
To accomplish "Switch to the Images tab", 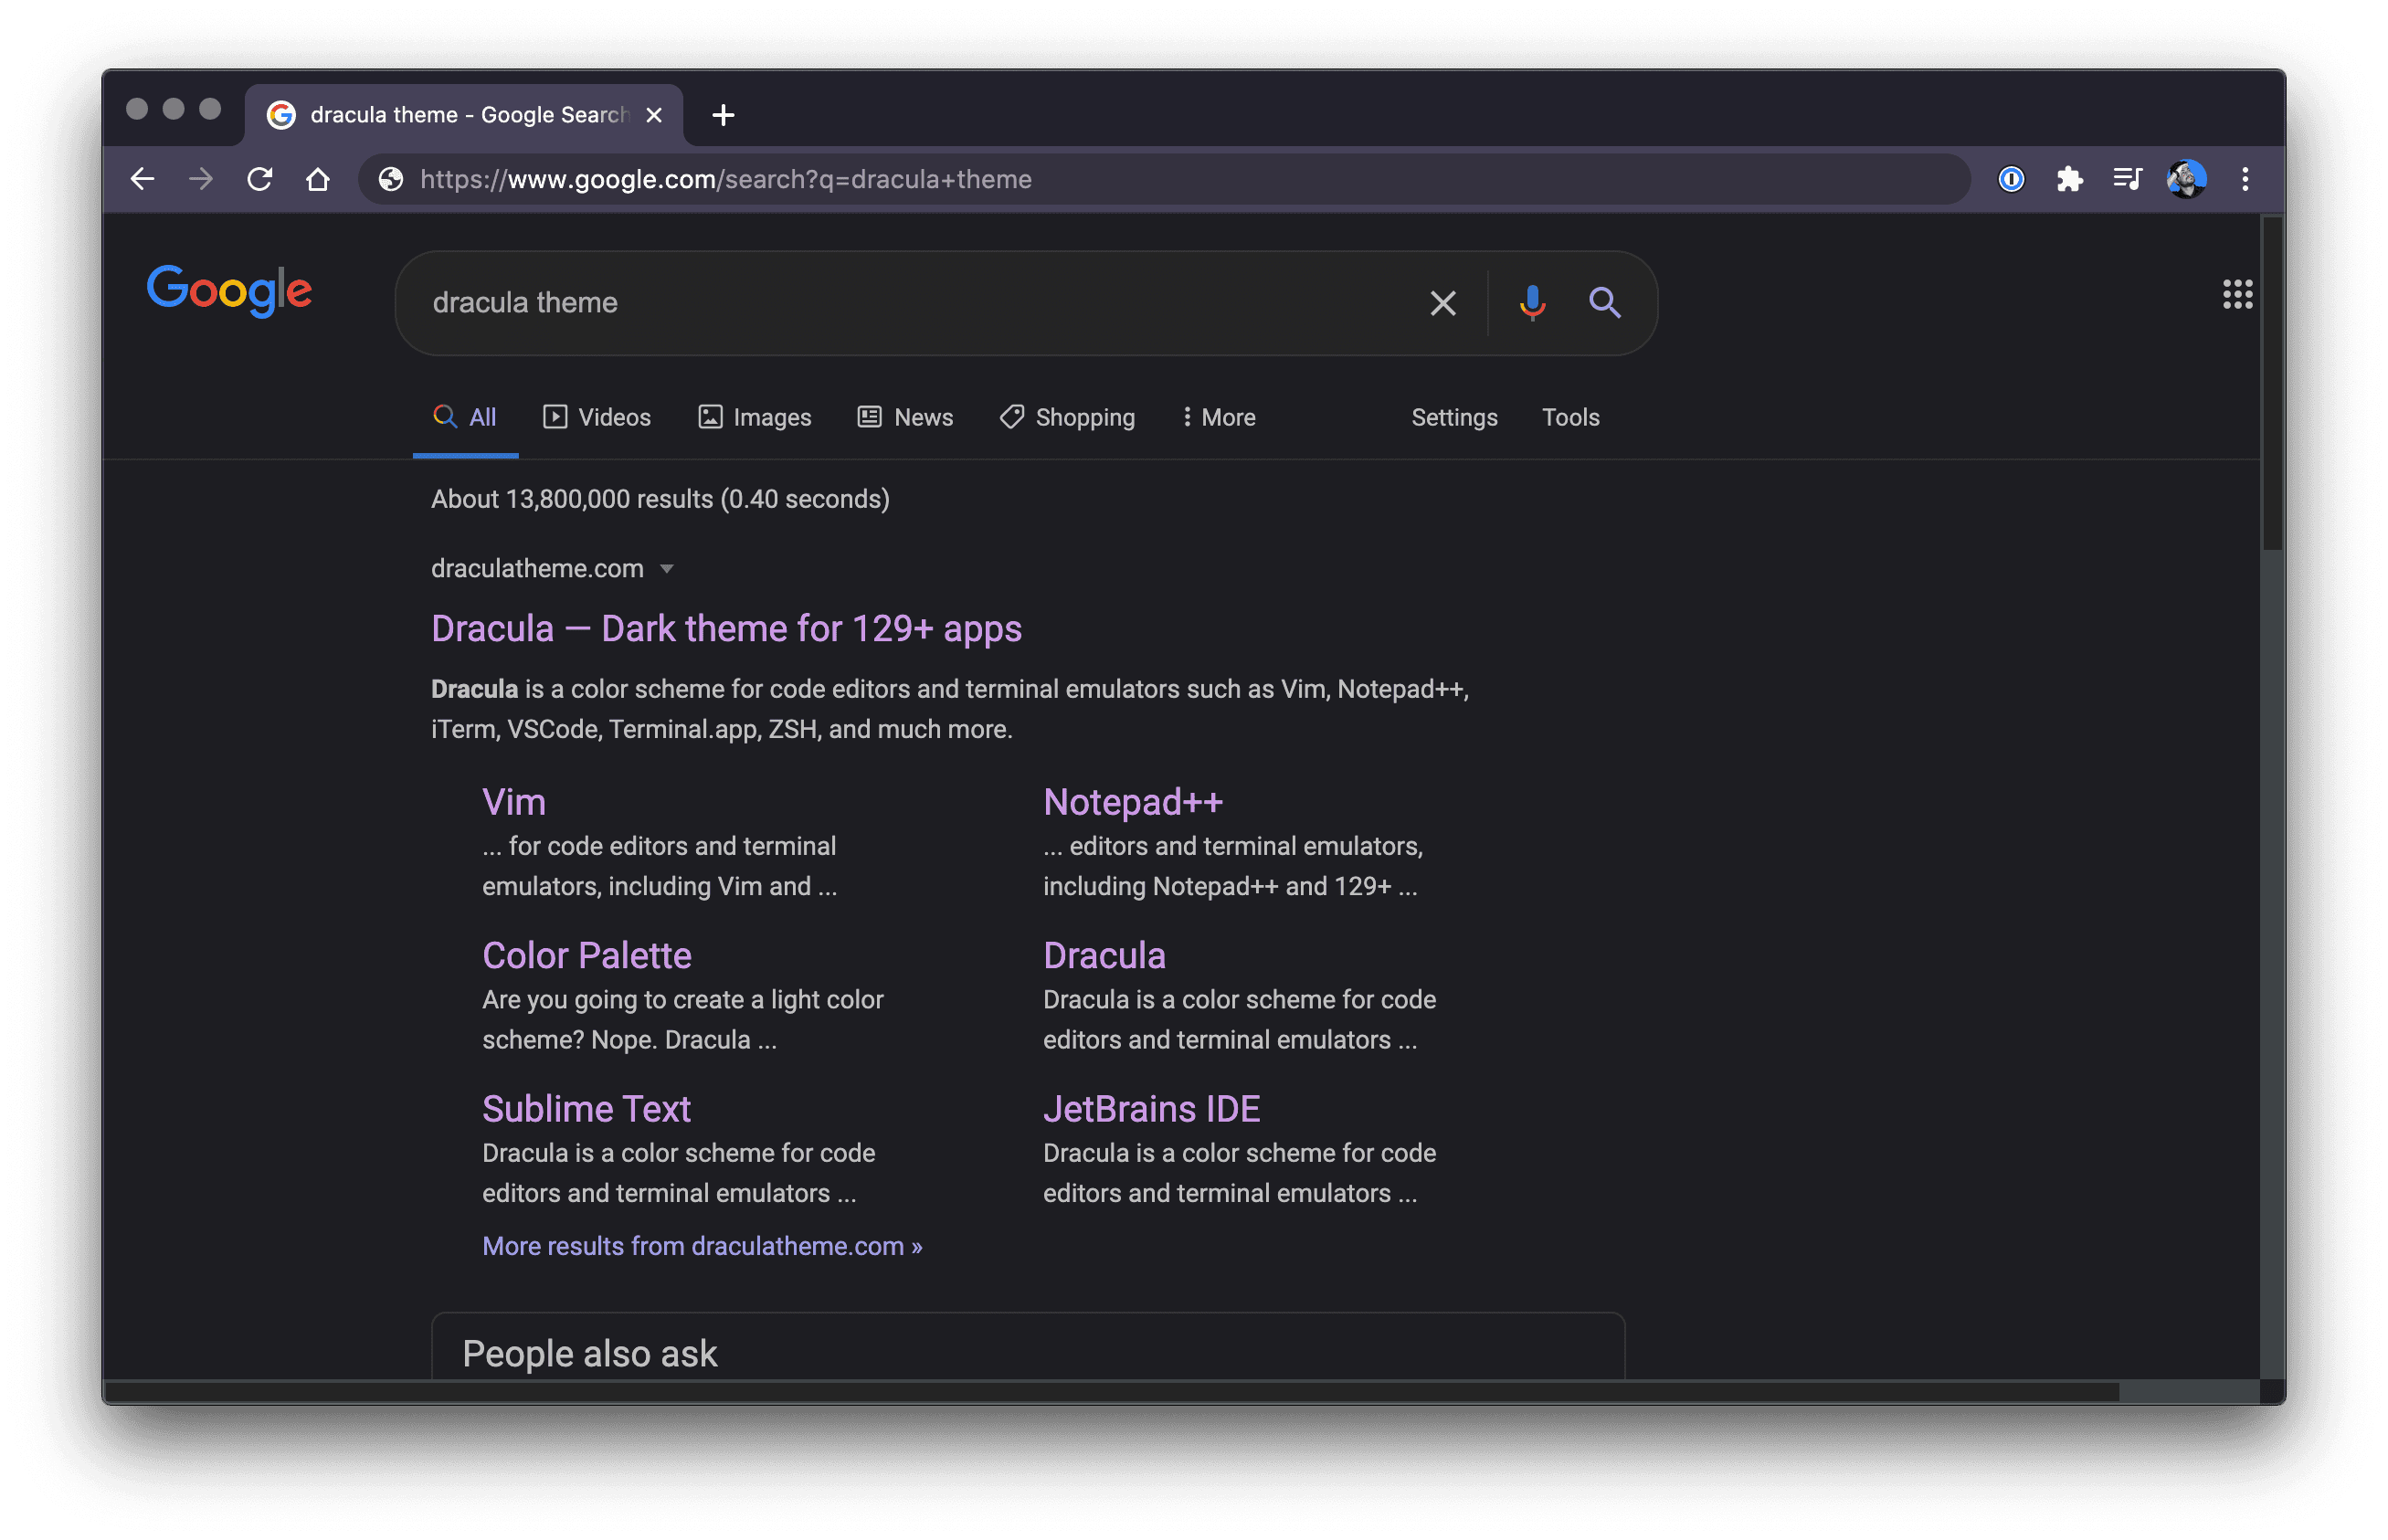I will pos(755,417).
